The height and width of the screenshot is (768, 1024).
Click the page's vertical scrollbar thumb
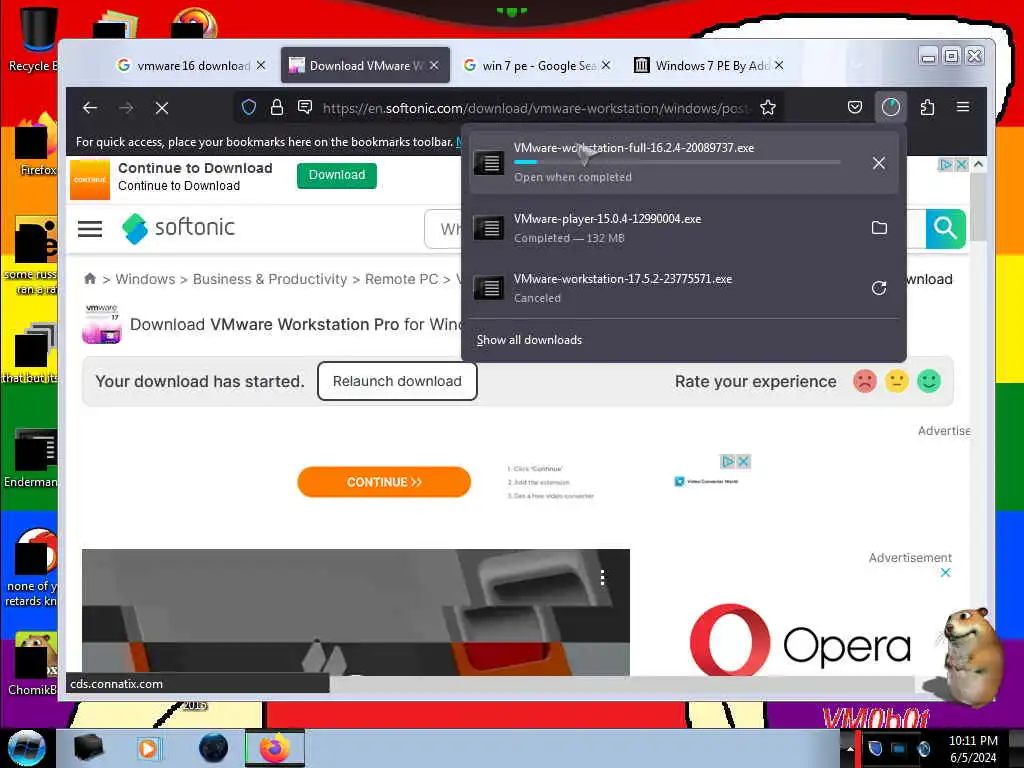pos(978,208)
